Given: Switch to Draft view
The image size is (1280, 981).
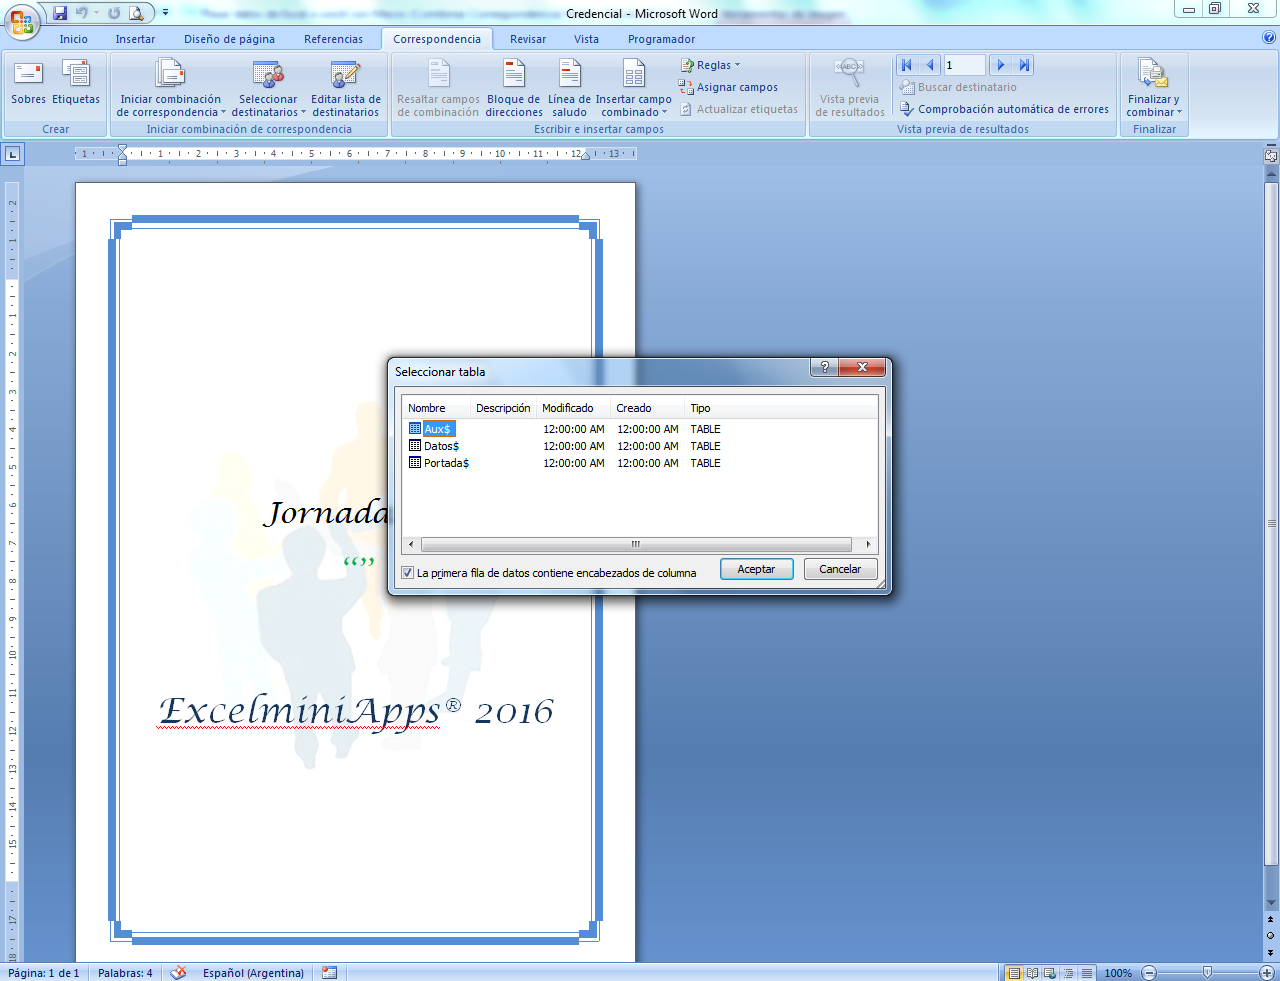Looking at the screenshot, I should (1086, 973).
